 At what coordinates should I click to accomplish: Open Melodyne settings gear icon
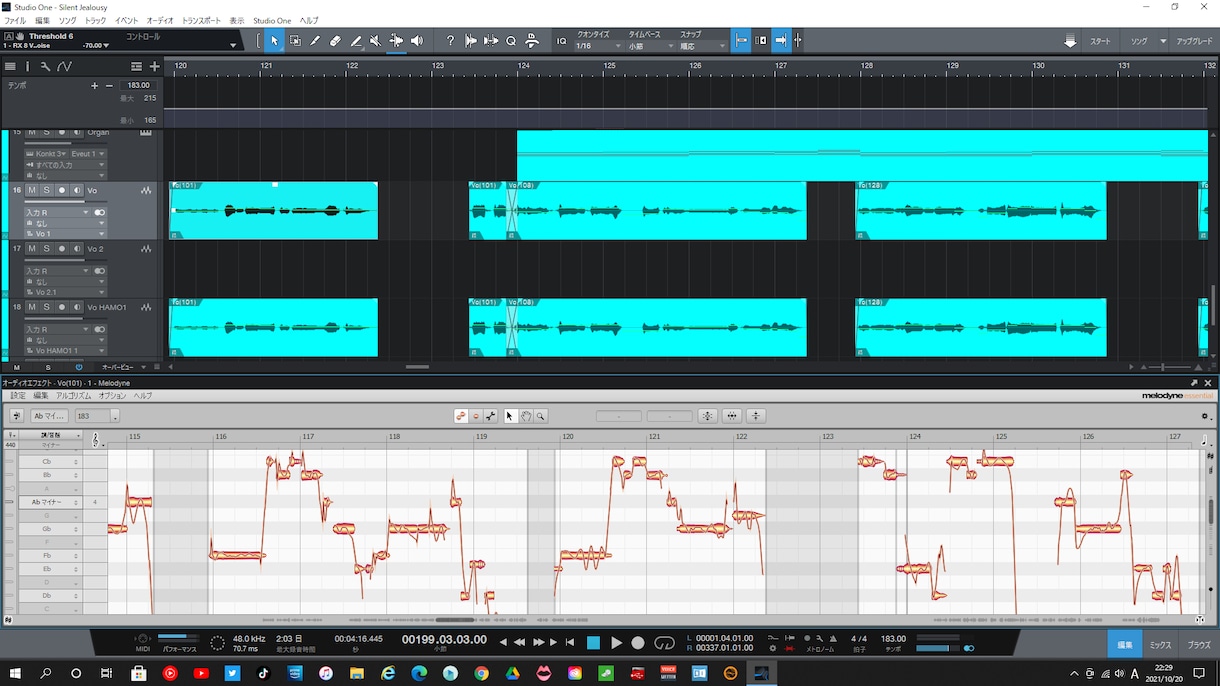click(x=1205, y=416)
